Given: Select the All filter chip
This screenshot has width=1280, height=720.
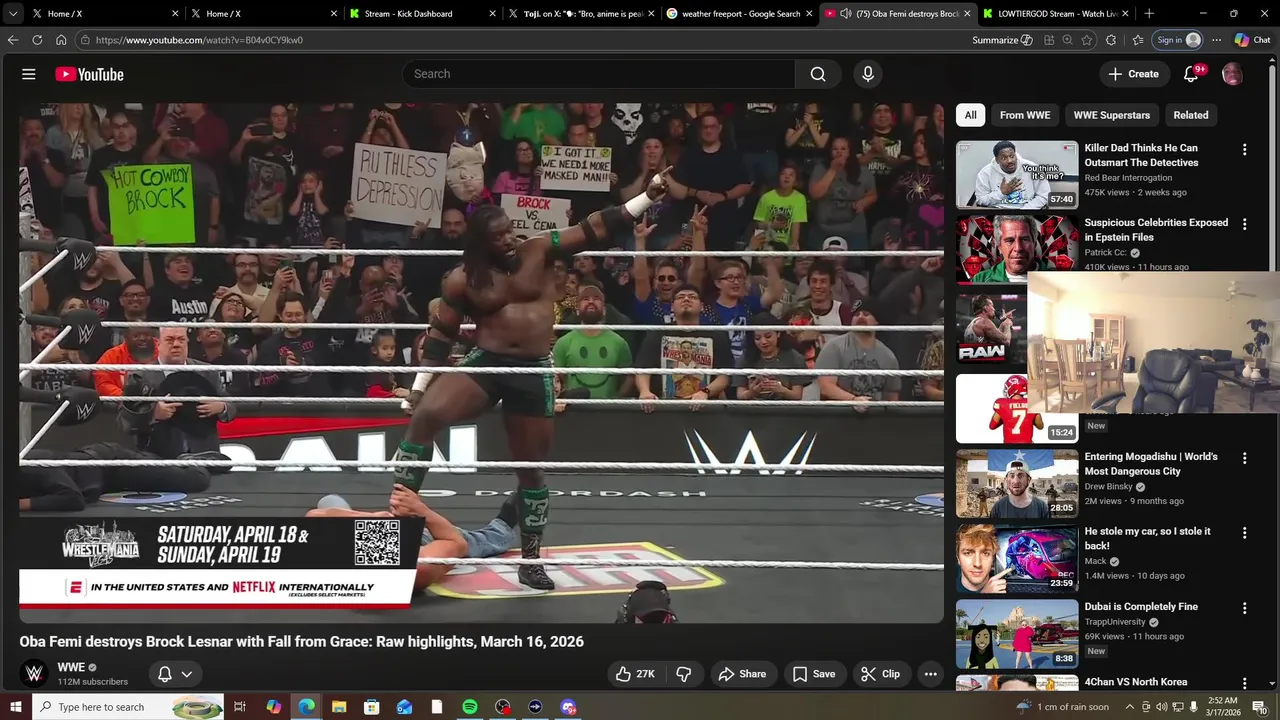Looking at the screenshot, I should [x=970, y=115].
